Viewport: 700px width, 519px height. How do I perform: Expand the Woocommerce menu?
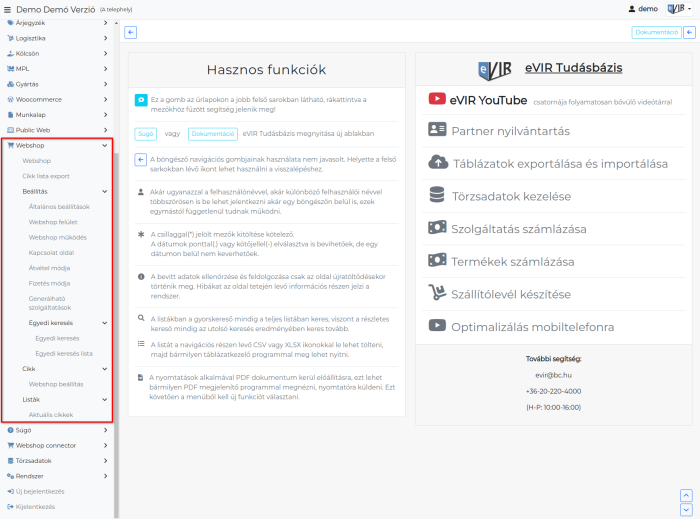[x=105, y=99]
